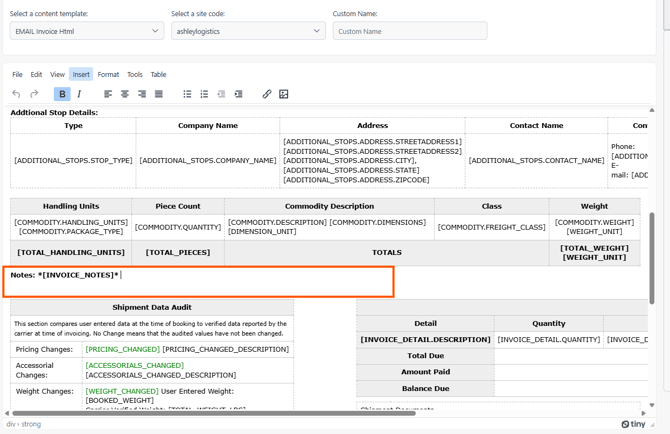Click [ADDITIONAL_STOPS.COMPANY_NAME] cell
The width and height of the screenshot is (670, 434).
[208, 161]
